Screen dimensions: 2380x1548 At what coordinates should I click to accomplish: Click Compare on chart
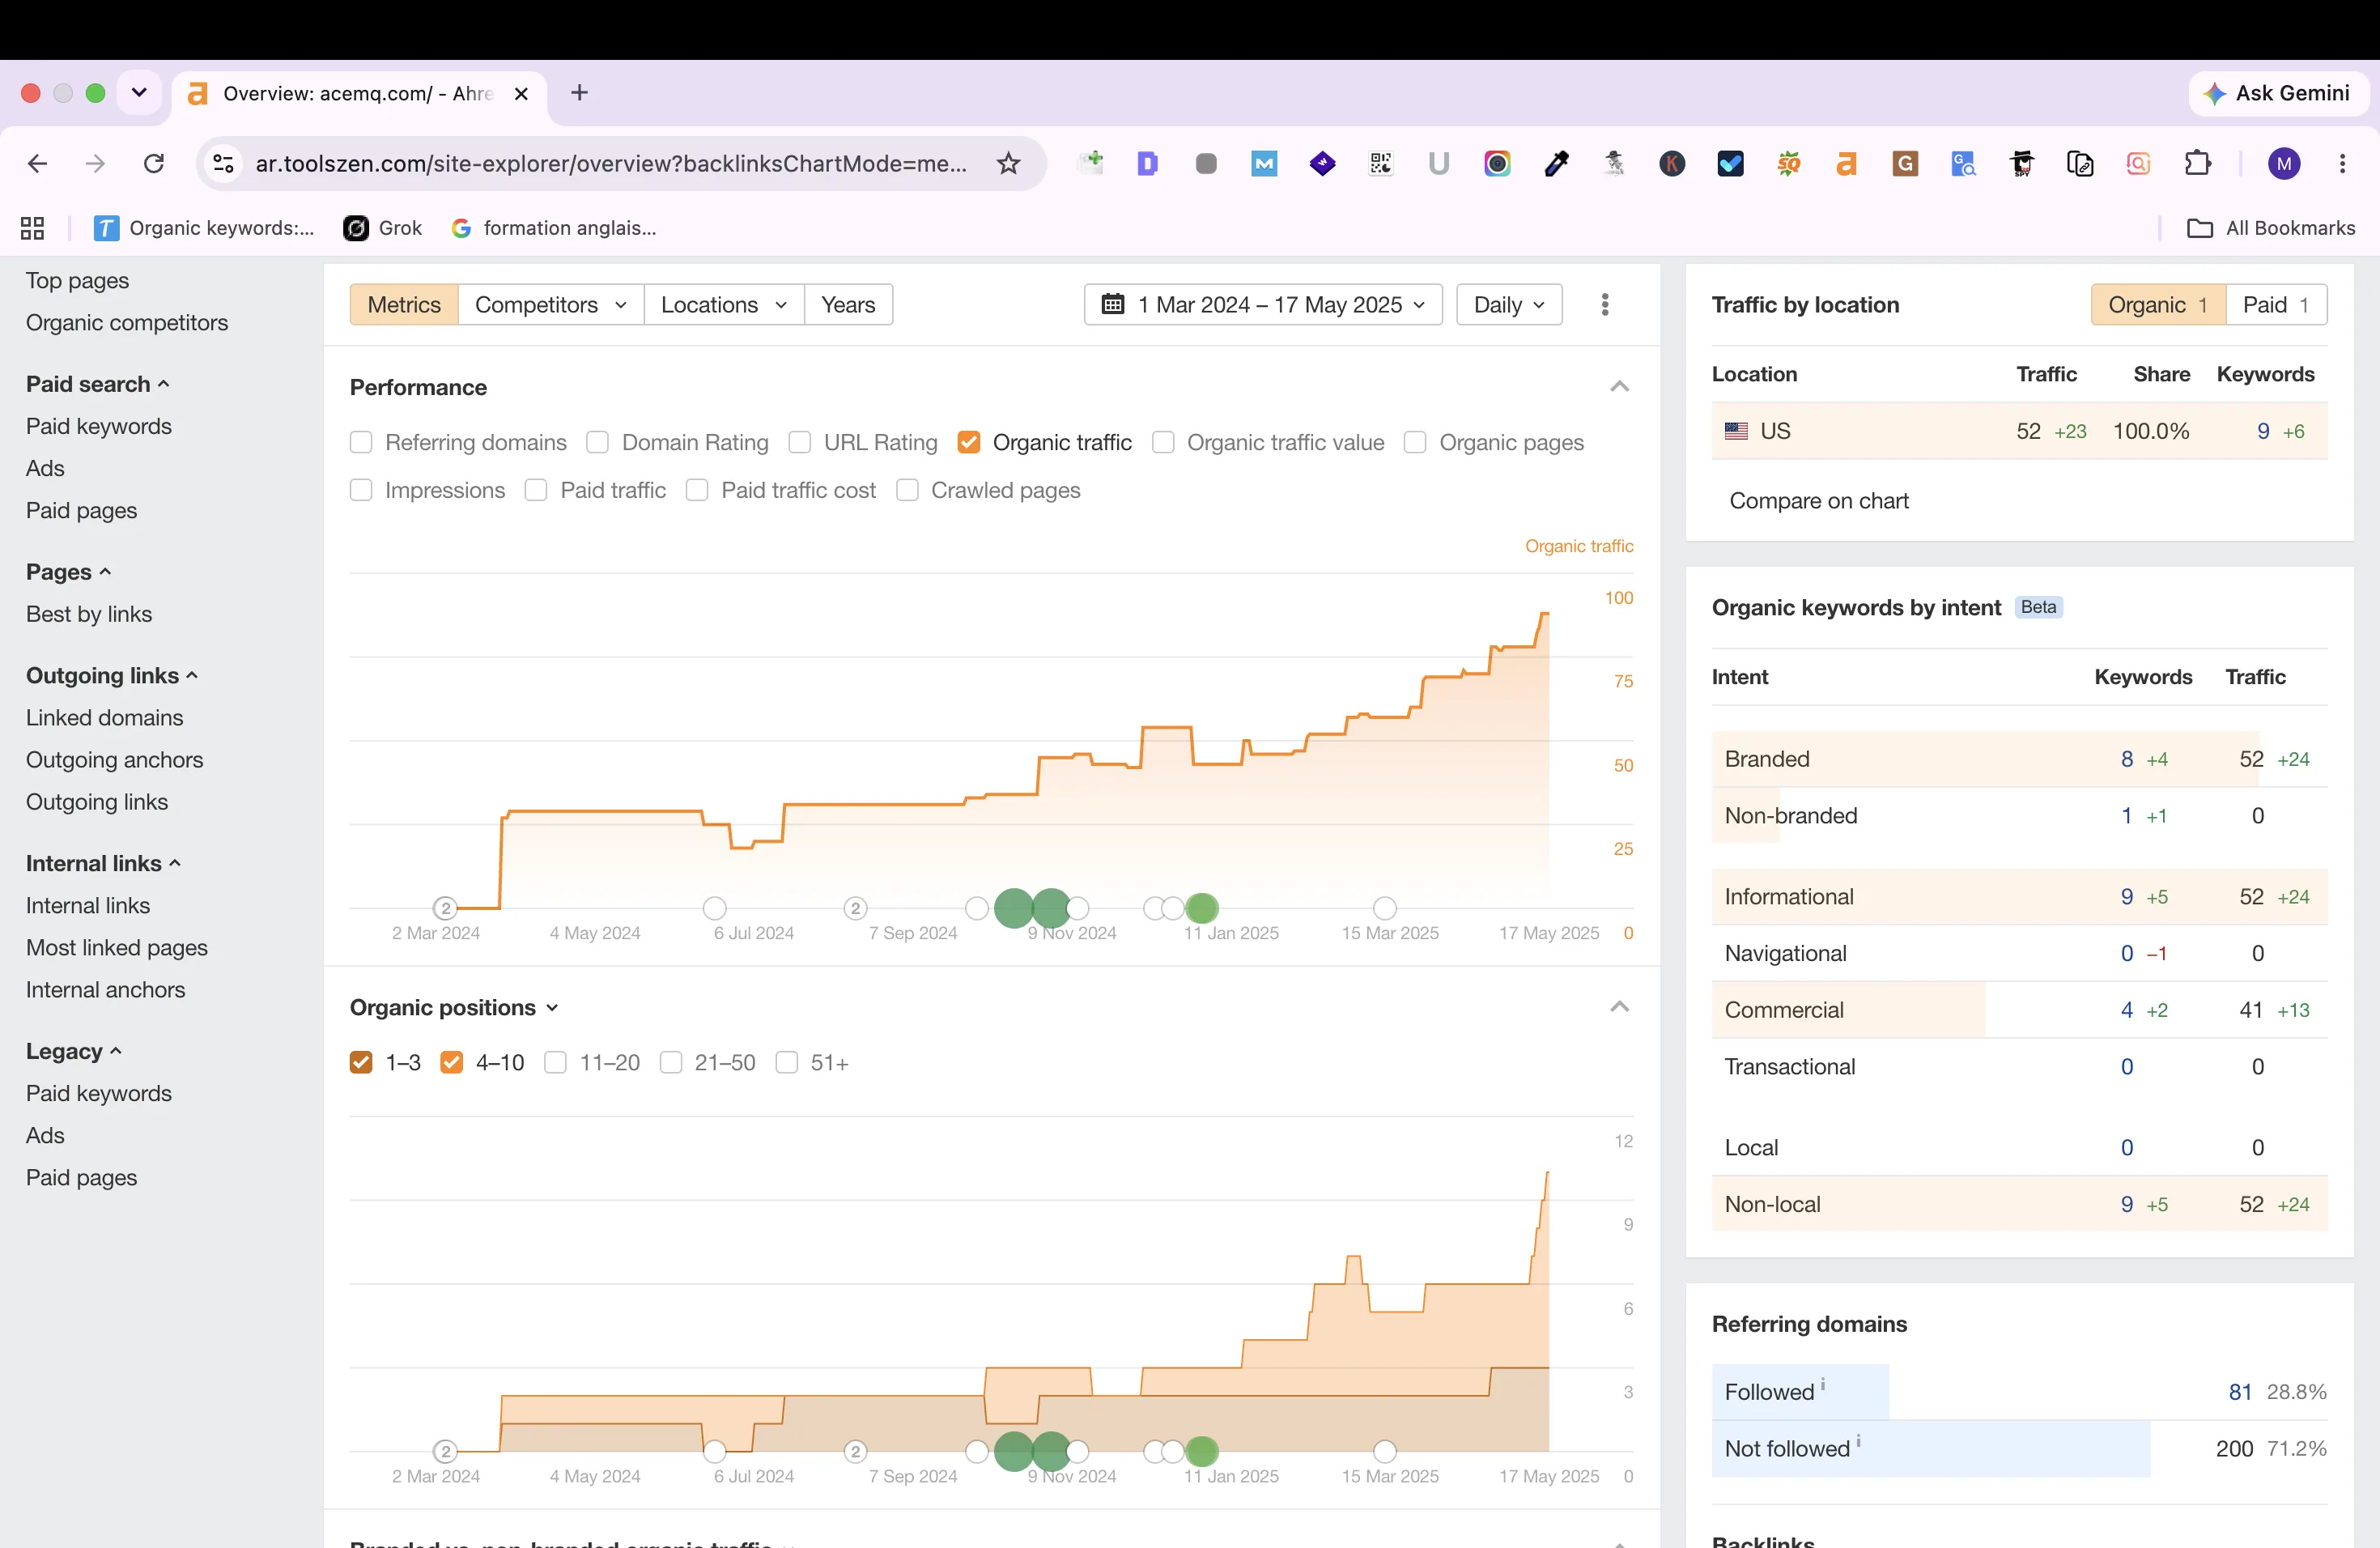click(1819, 500)
